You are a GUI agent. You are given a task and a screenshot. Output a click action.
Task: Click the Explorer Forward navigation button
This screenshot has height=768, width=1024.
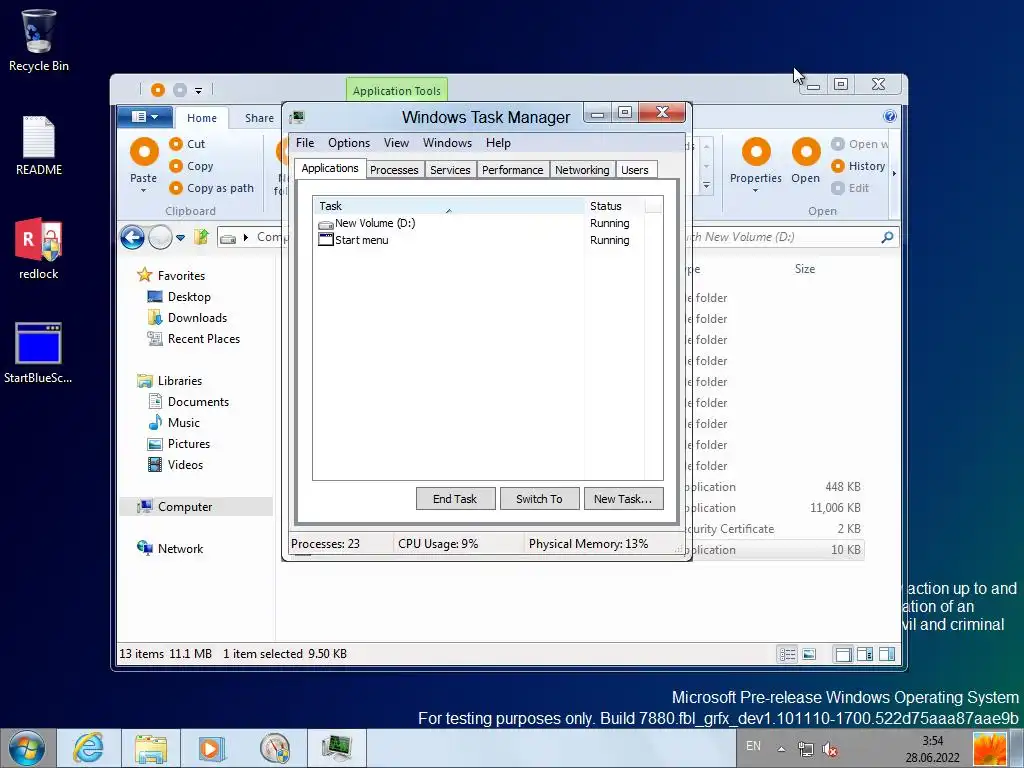pos(160,237)
